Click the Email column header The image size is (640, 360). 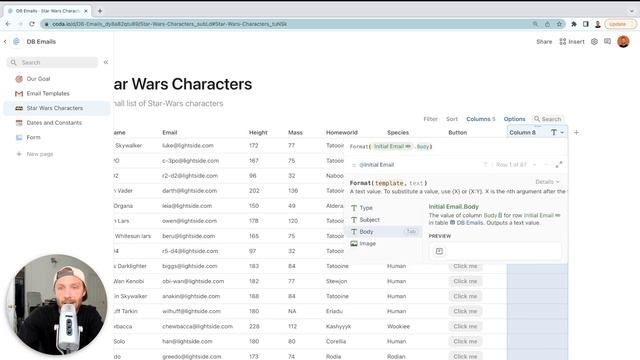(x=170, y=133)
